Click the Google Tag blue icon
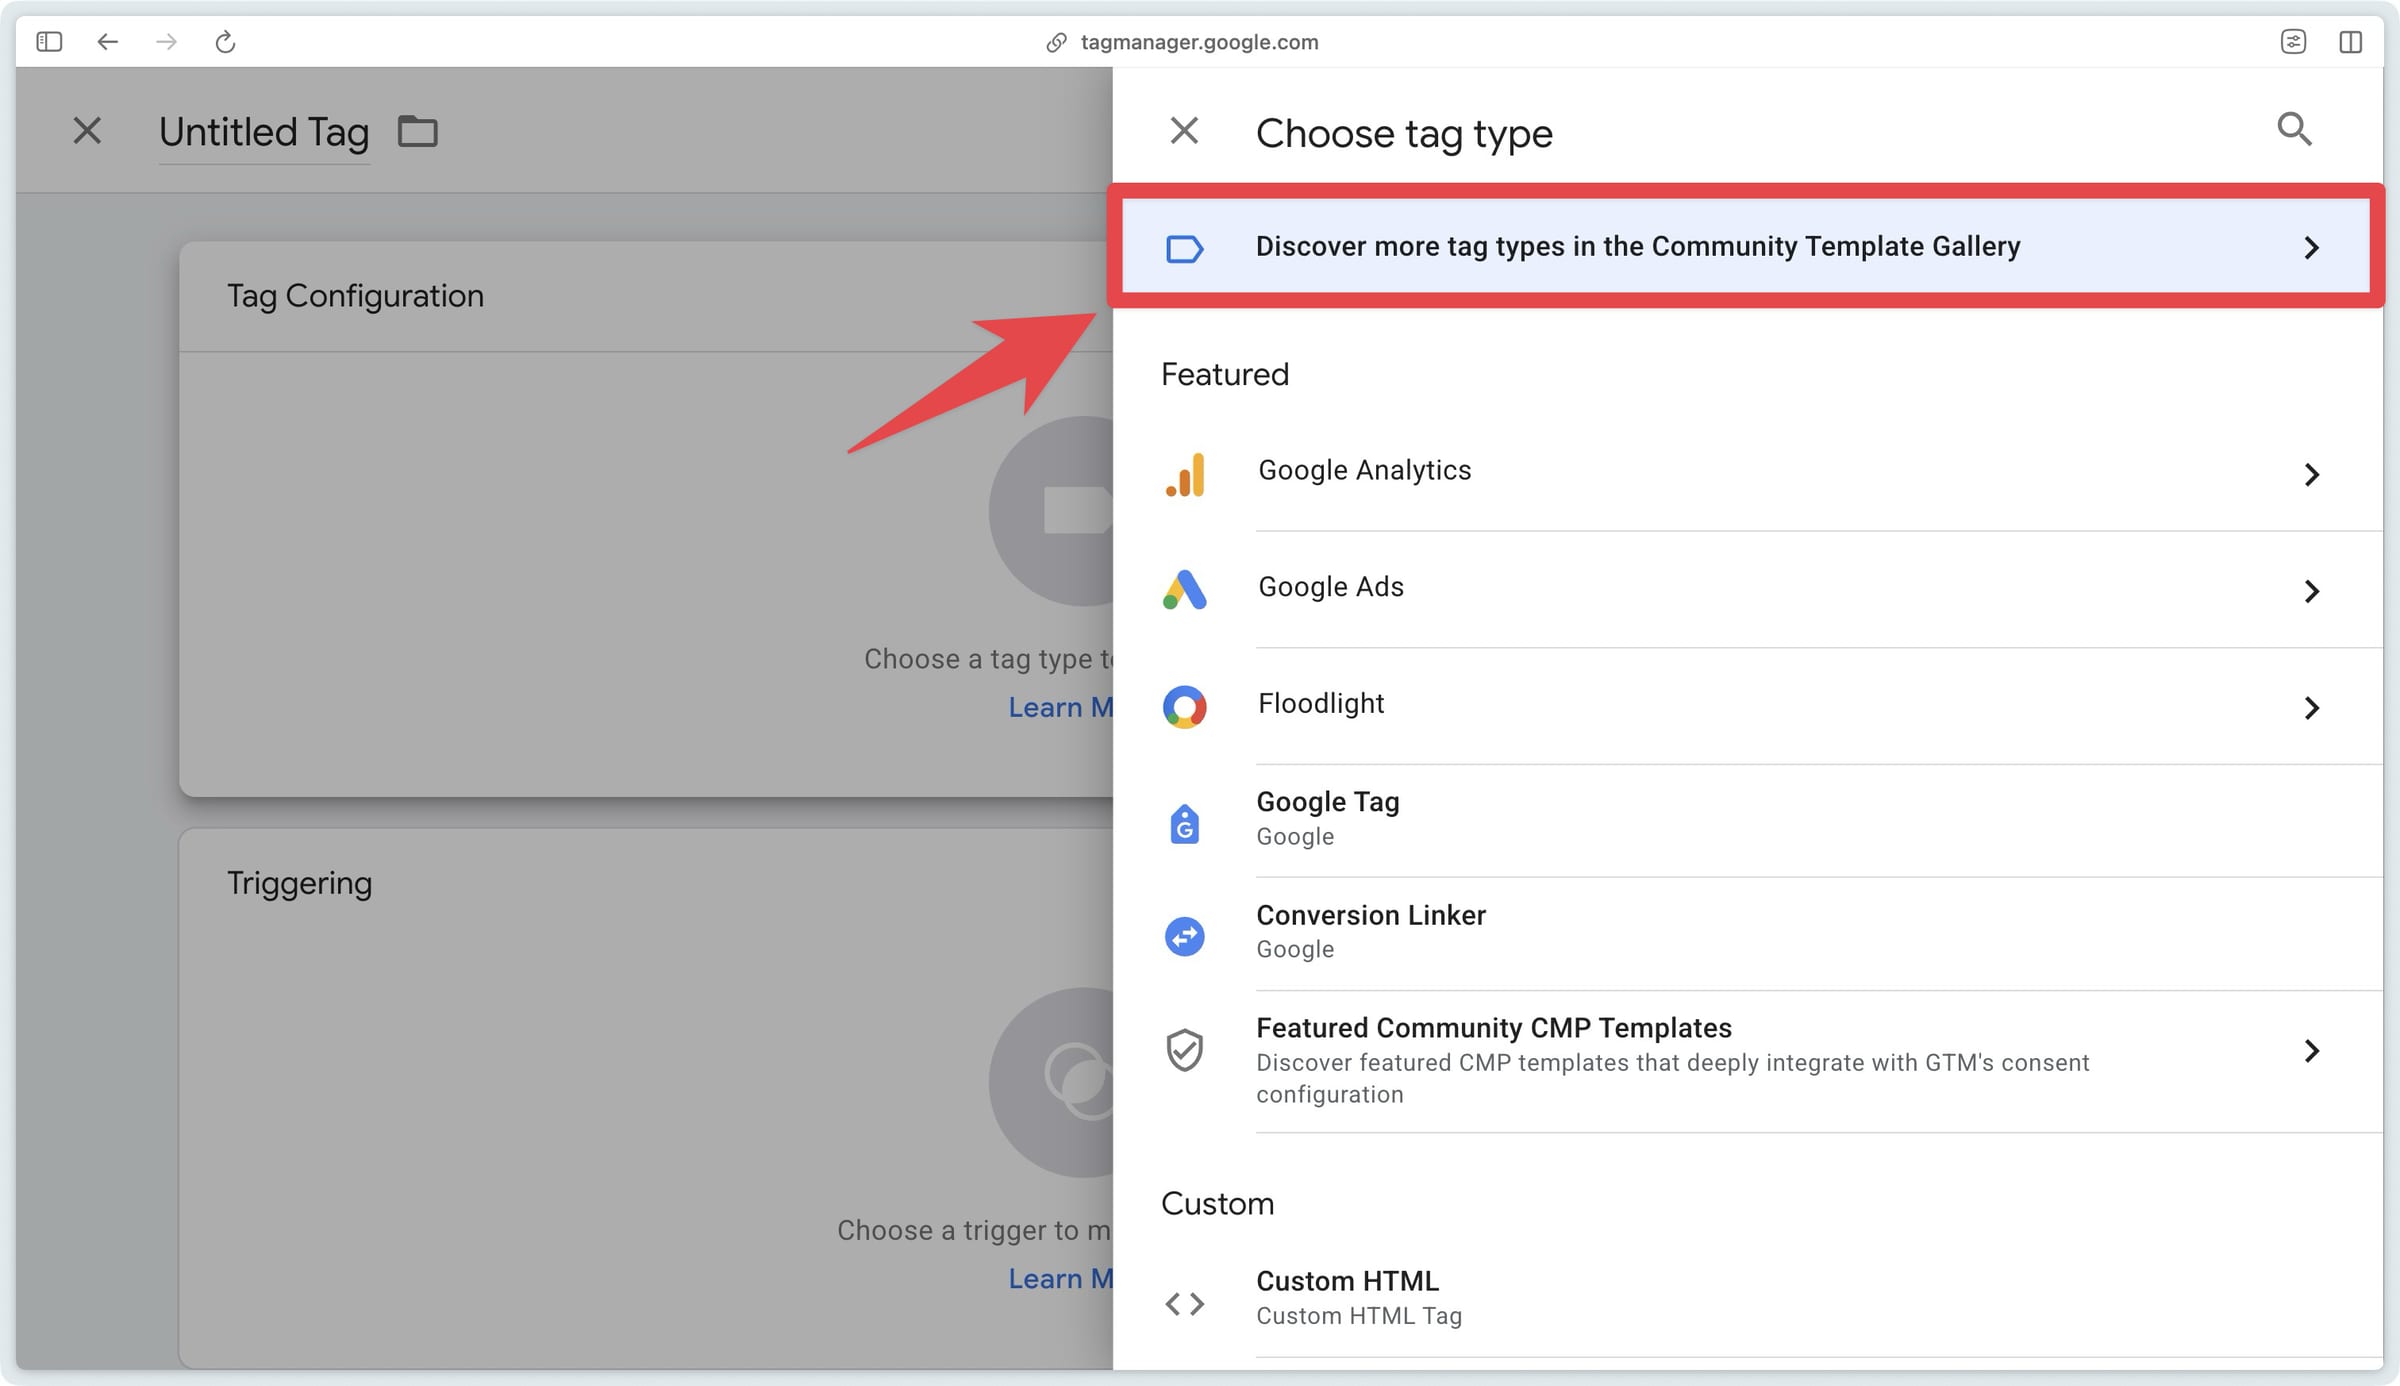 1185,823
